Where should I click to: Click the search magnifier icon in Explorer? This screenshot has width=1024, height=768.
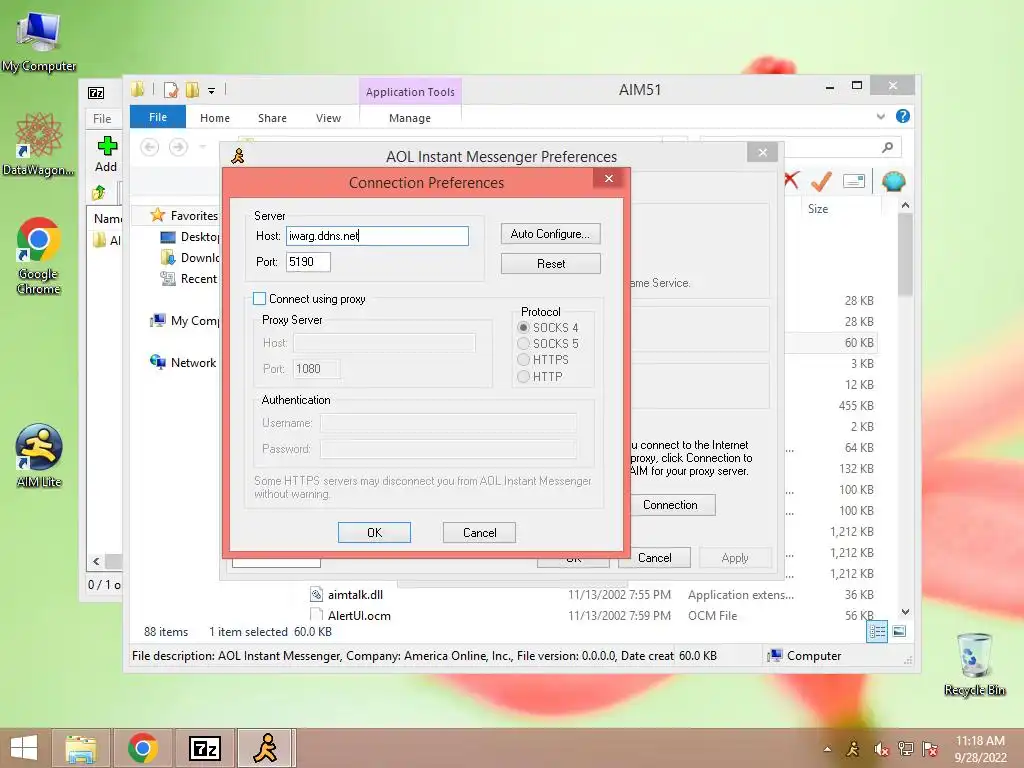tap(887, 148)
